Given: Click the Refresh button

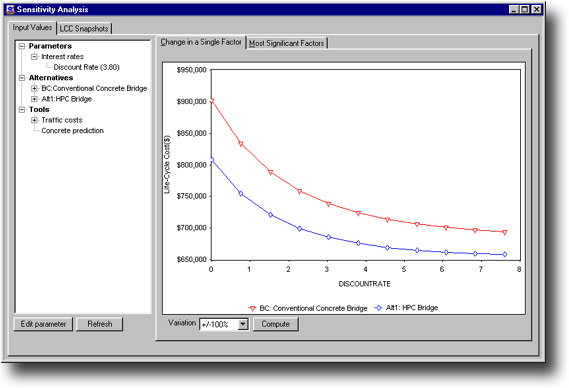Looking at the screenshot, I should pyautogui.click(x=99, y=324).
